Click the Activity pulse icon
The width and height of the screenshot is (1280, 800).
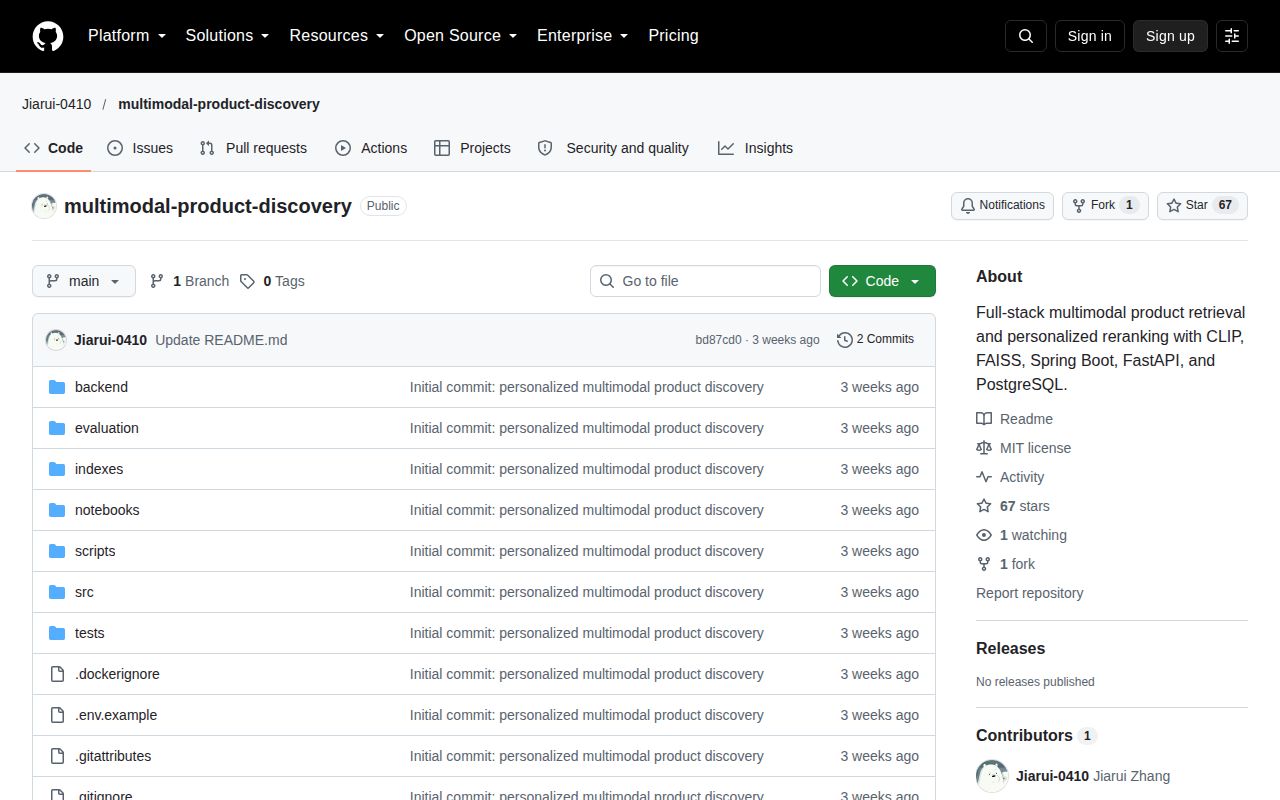tap(984, 477)
